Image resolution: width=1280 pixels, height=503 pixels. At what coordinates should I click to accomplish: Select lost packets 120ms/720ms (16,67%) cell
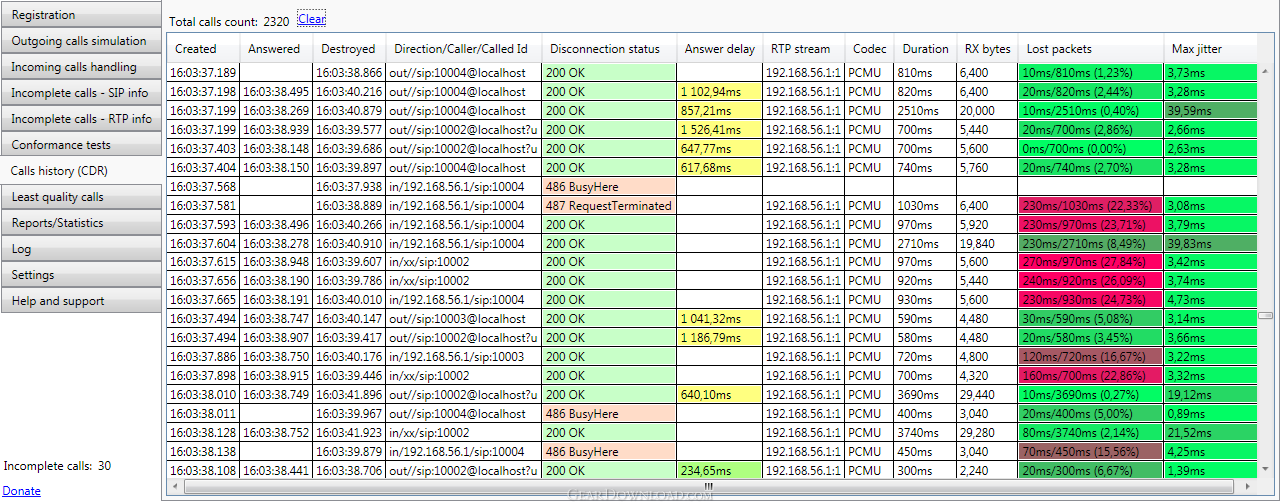point(1090,356)
